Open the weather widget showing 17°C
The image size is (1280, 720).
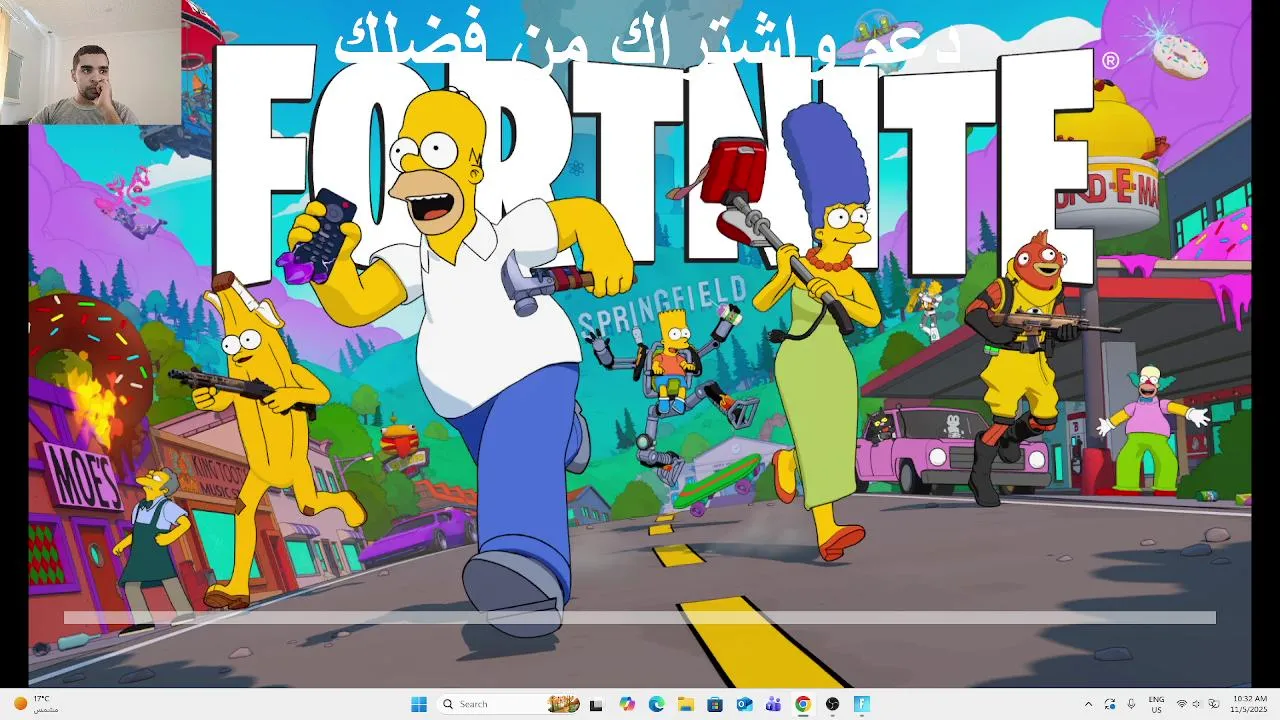[36, 704]
